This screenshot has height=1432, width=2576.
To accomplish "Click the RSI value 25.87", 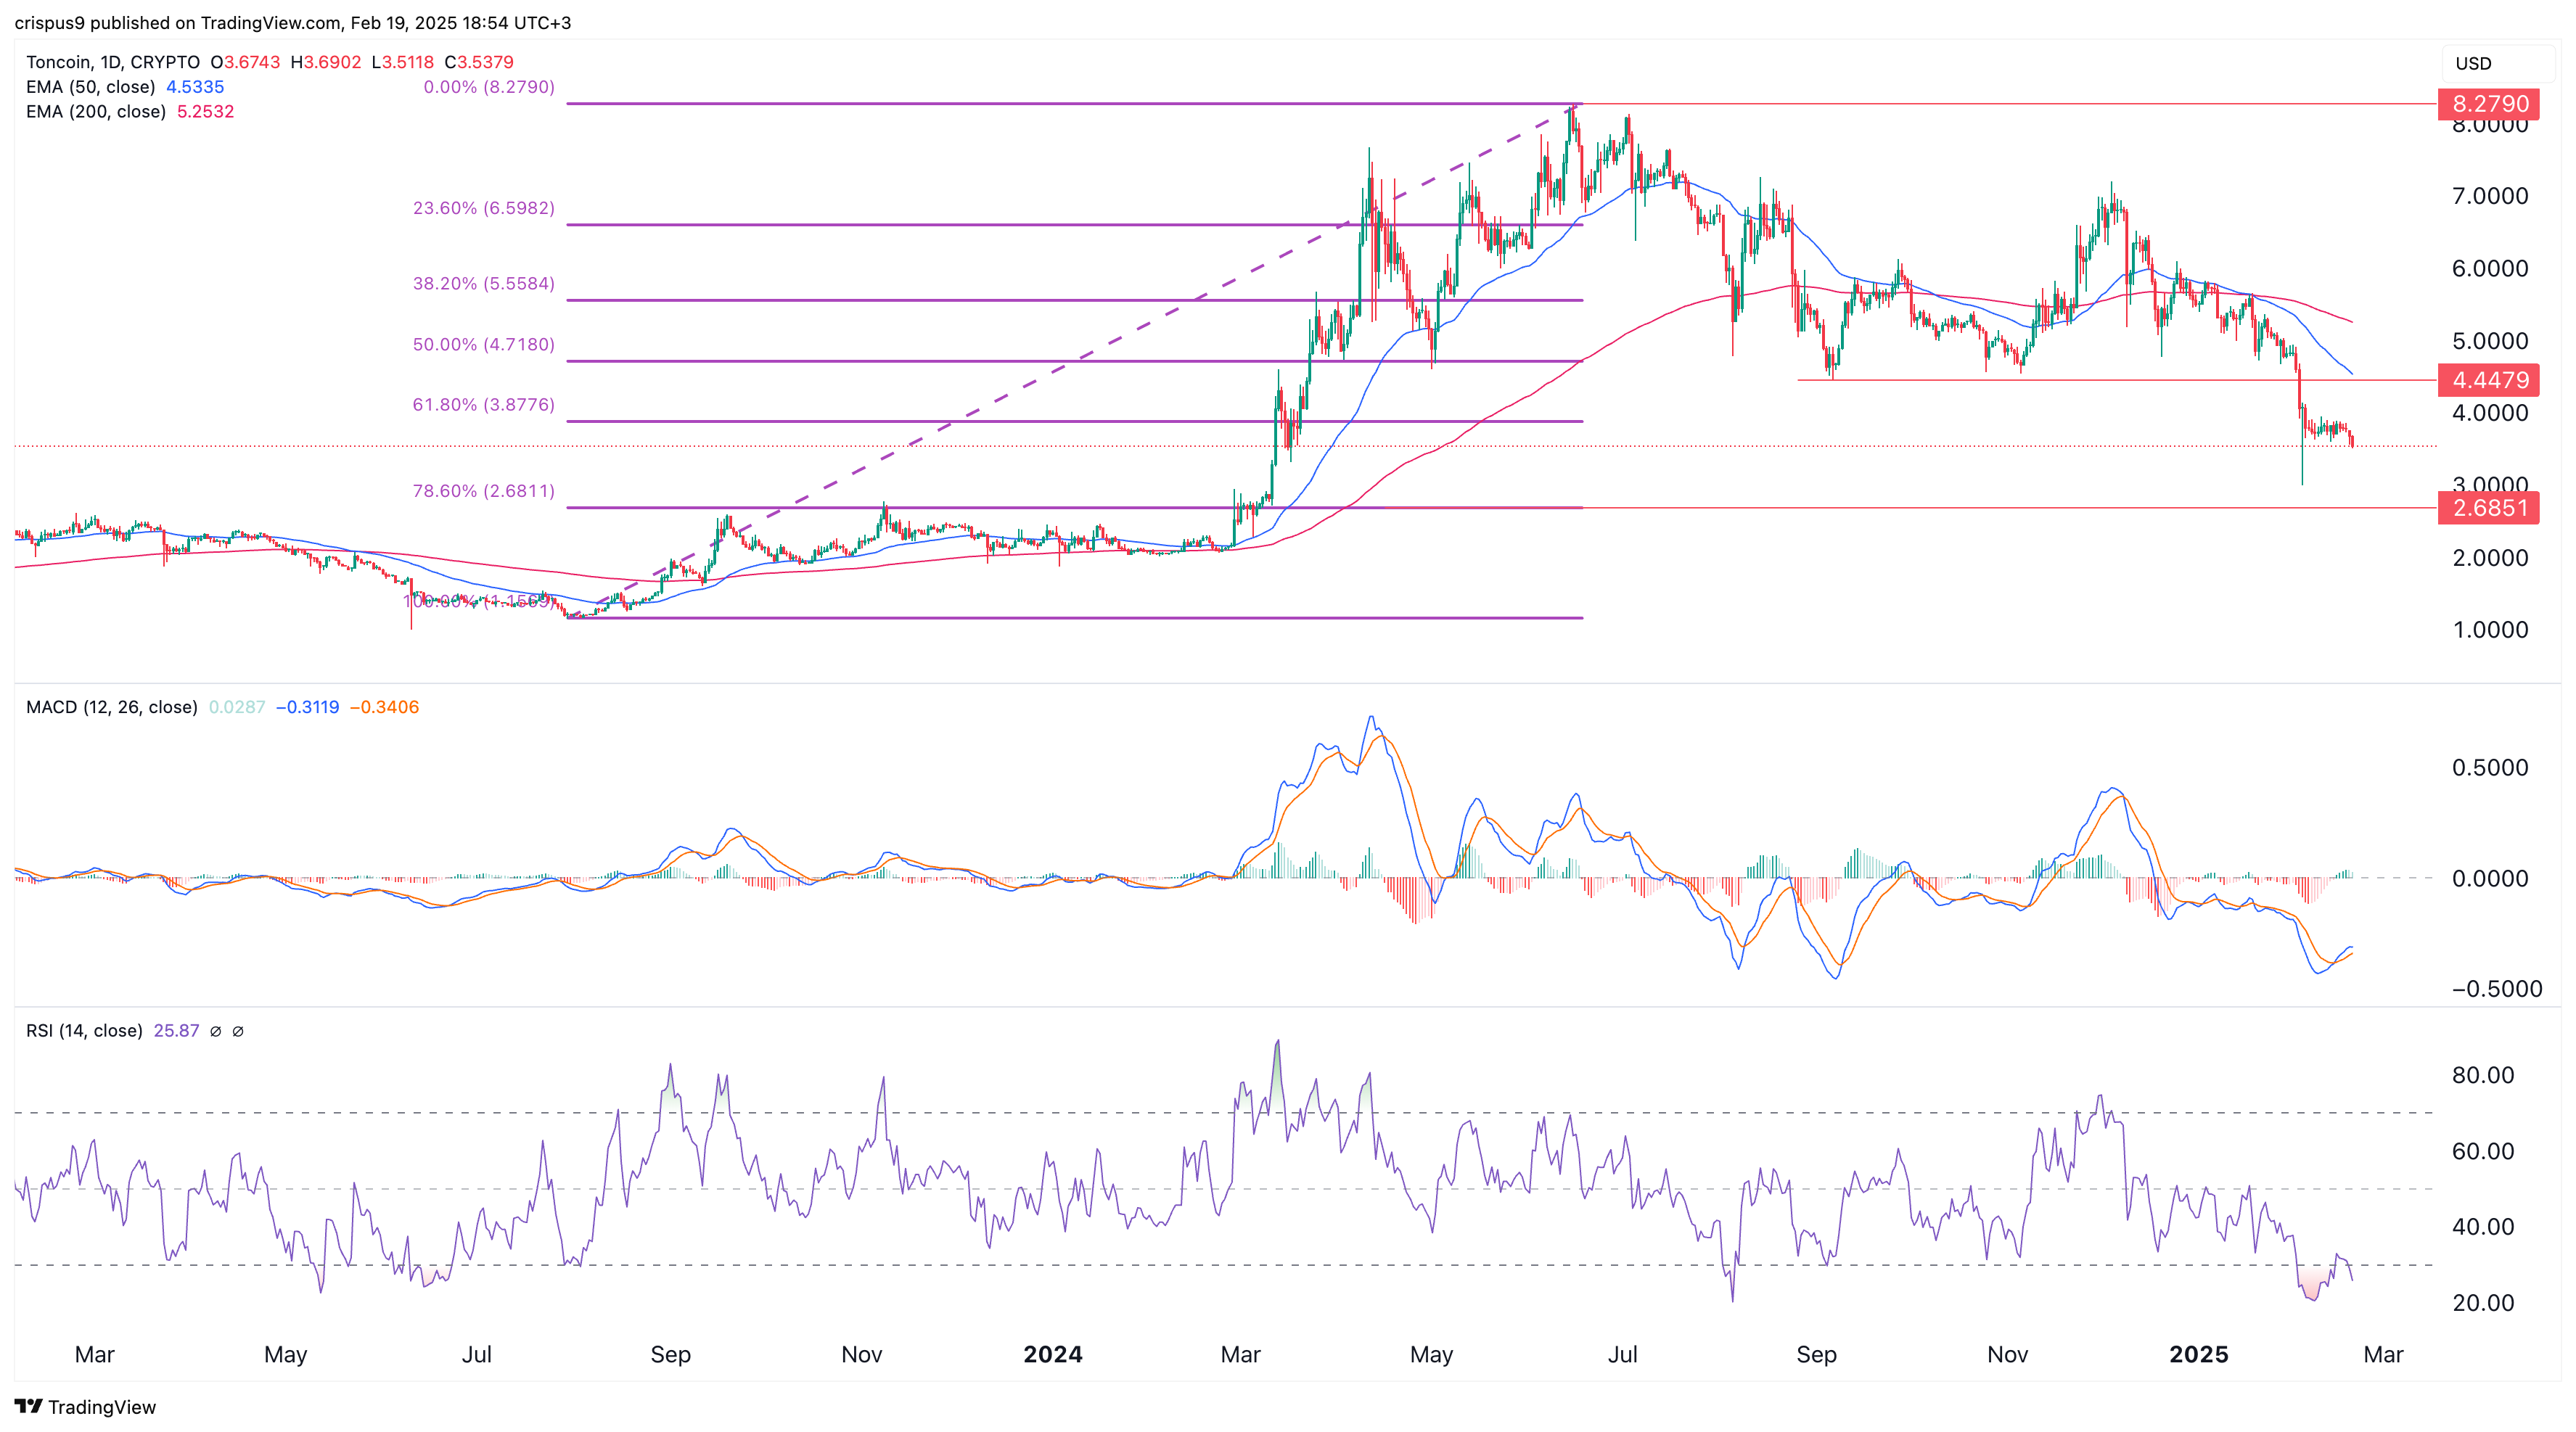I will 177,1031.
